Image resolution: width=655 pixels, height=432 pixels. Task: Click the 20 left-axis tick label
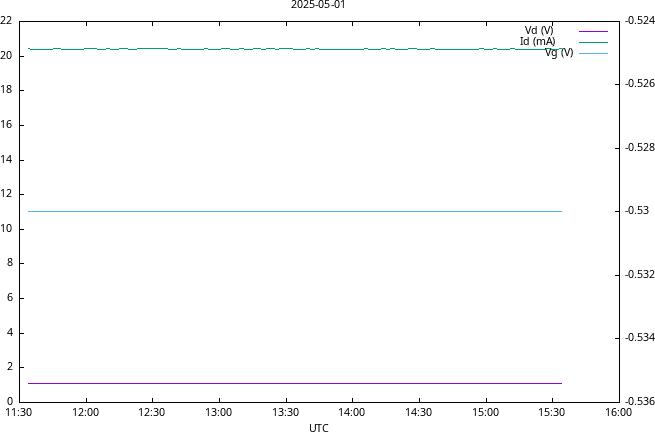(x=6, y=56)
